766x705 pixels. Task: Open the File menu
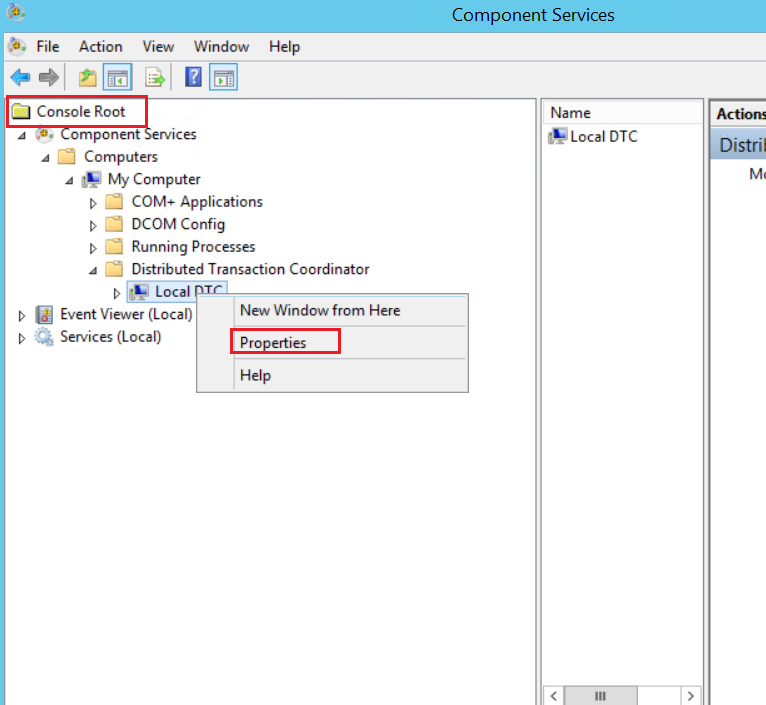(48, 46)
